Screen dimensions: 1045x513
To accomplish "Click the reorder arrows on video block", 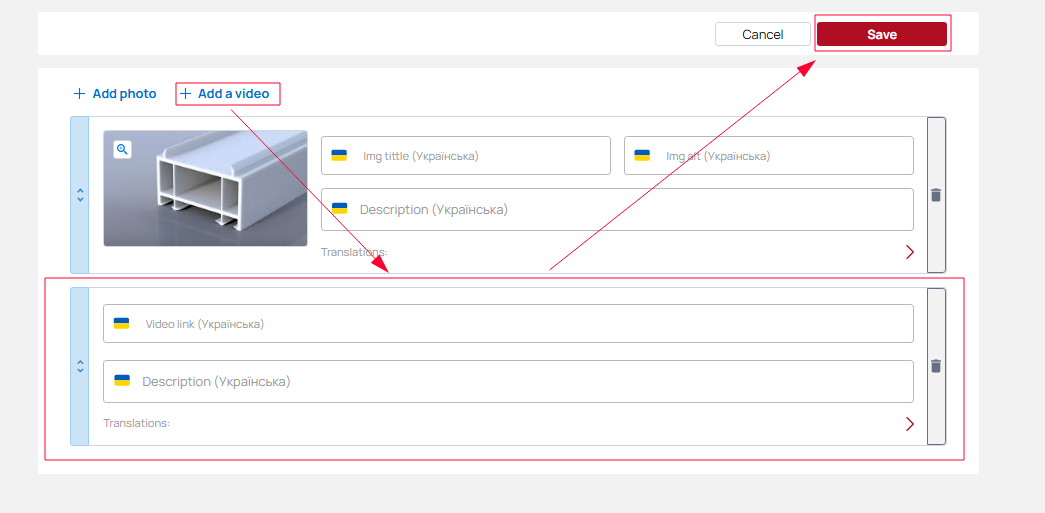I will (80, 366).
